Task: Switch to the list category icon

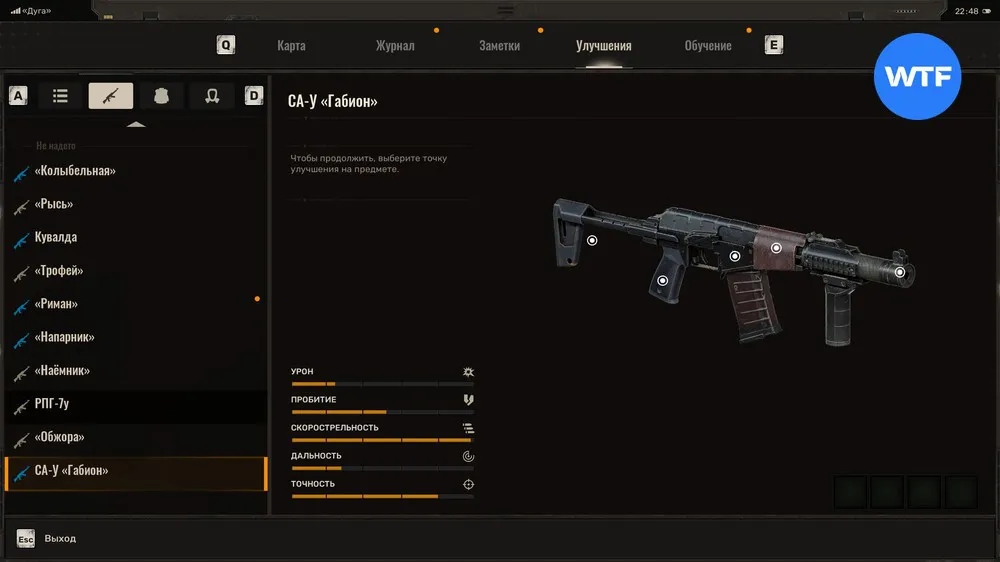Action: (60, 96)
